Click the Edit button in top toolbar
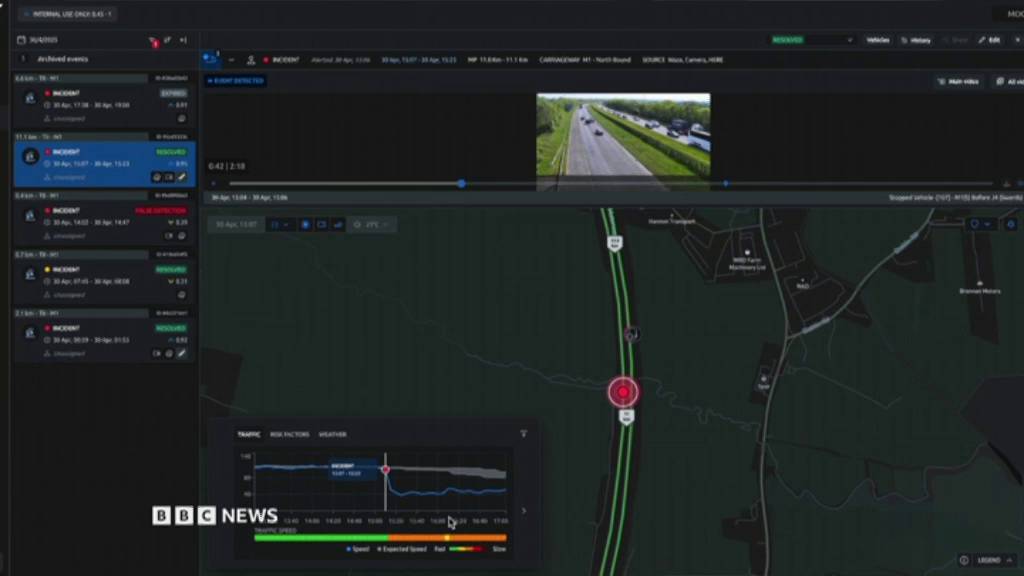Image resolution: width=1024 pixels, height=576 pixels. [989, 40]
